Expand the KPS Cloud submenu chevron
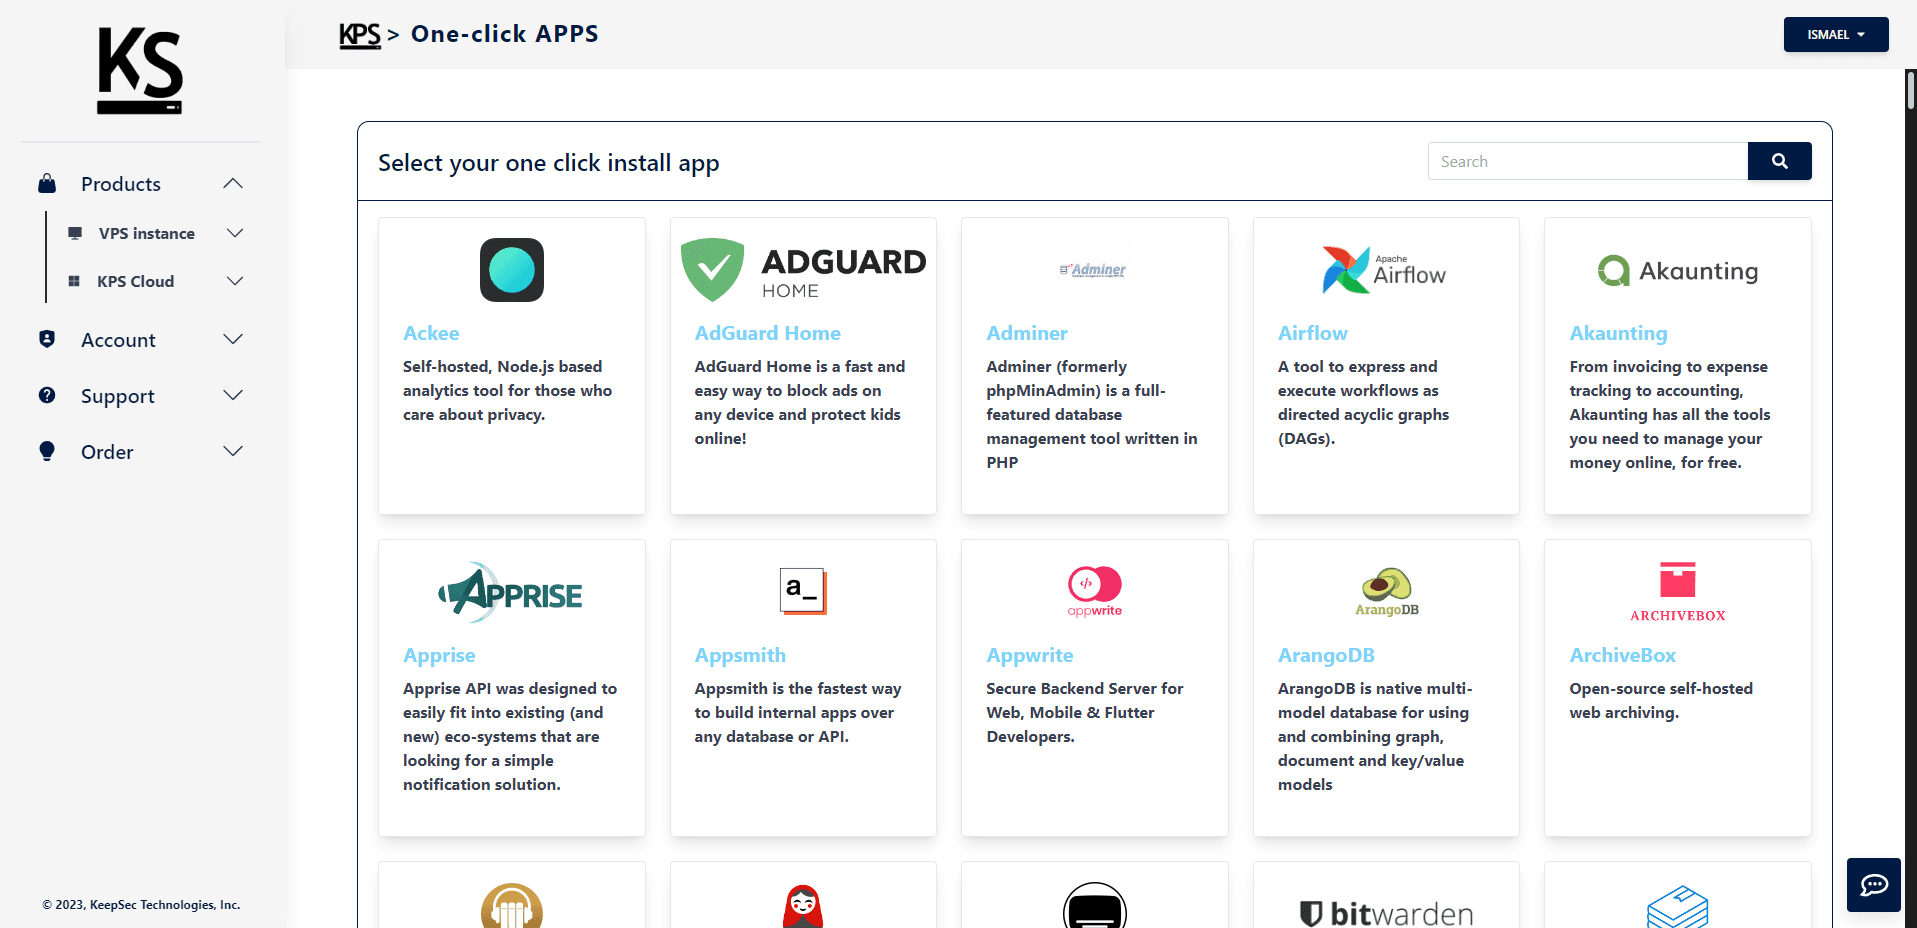This screenshot has height=928, width=1917. click(235, 281)
